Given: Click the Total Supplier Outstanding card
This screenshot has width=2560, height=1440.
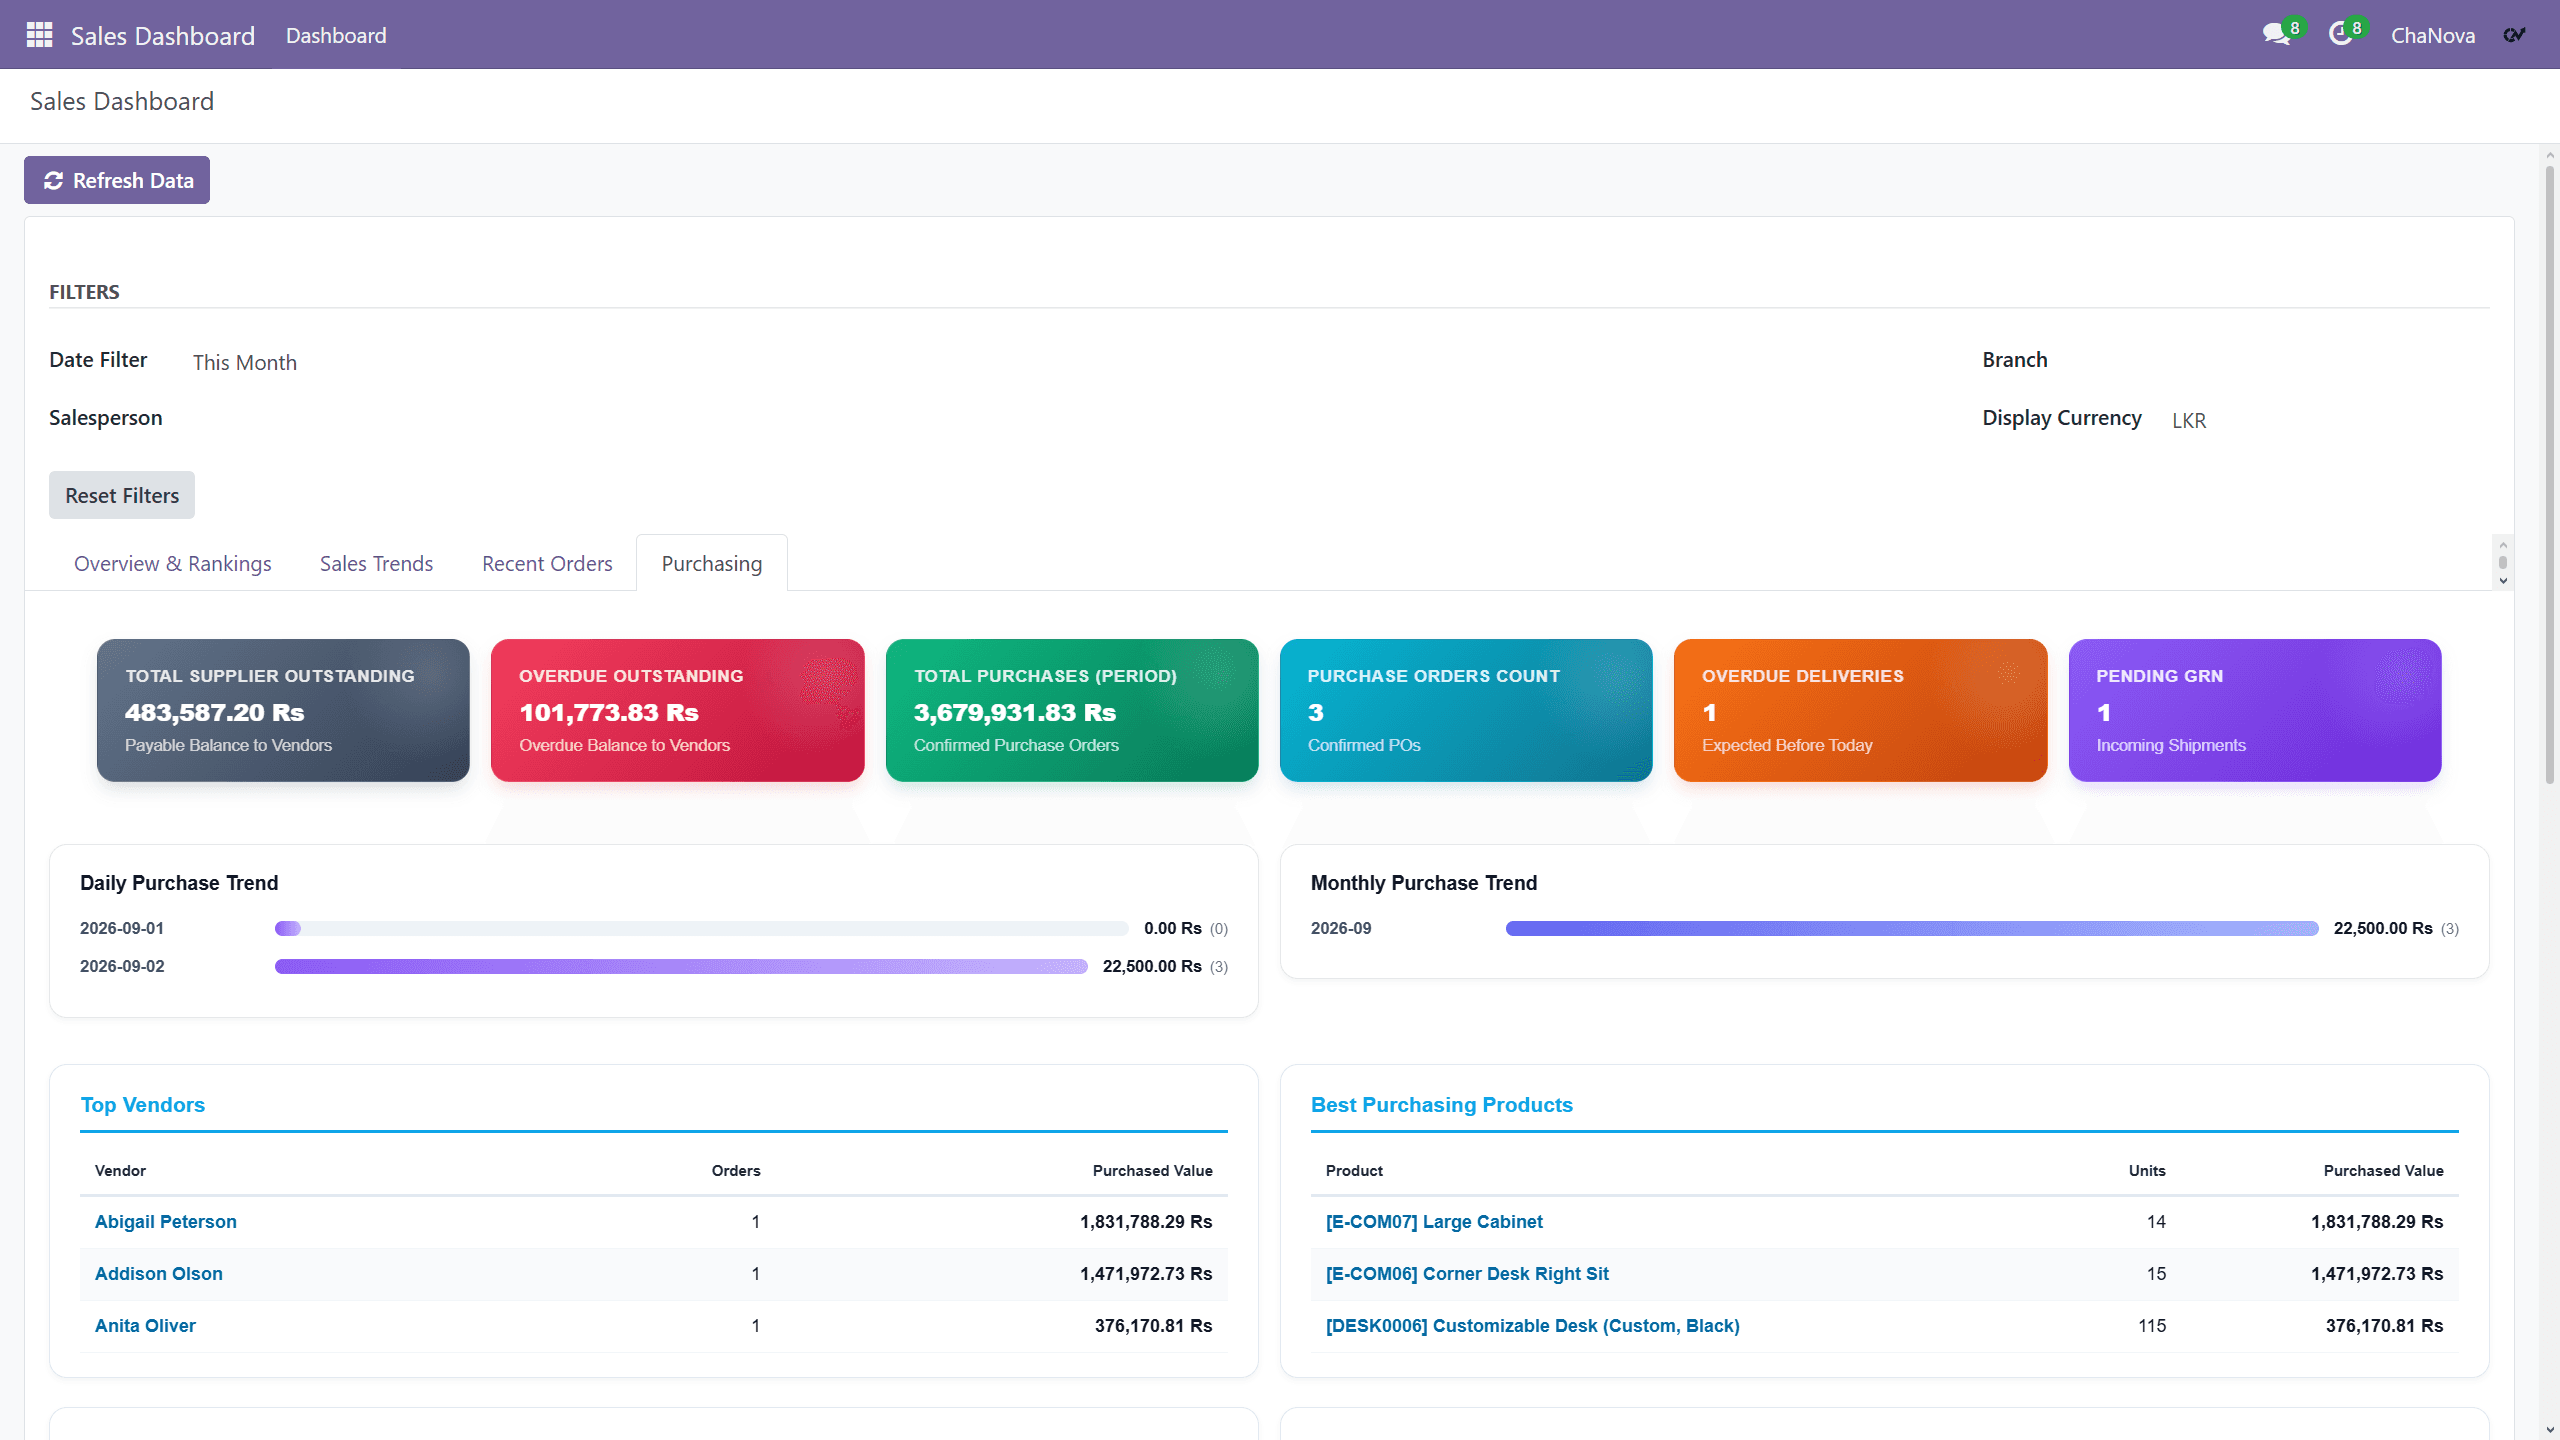Looking at the screenshot, I should click(x=283, y=710).
